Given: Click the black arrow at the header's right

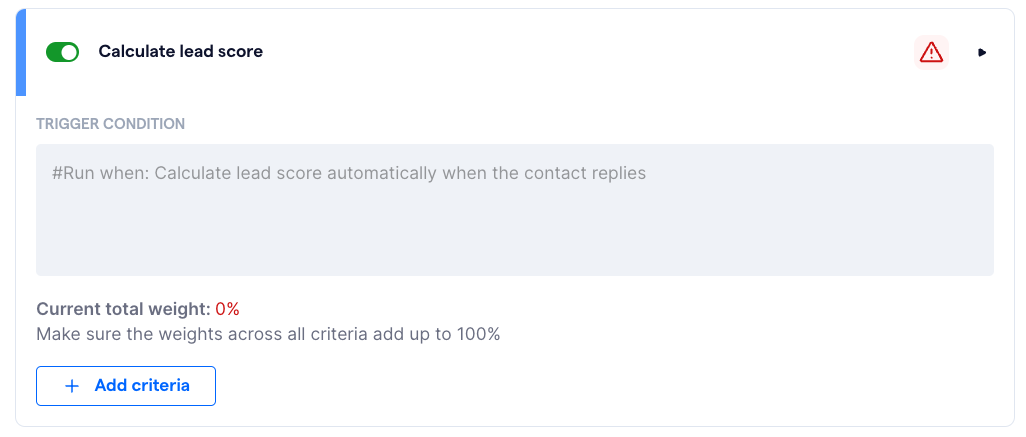Looking at the screenshot, I should pos(982,52).
